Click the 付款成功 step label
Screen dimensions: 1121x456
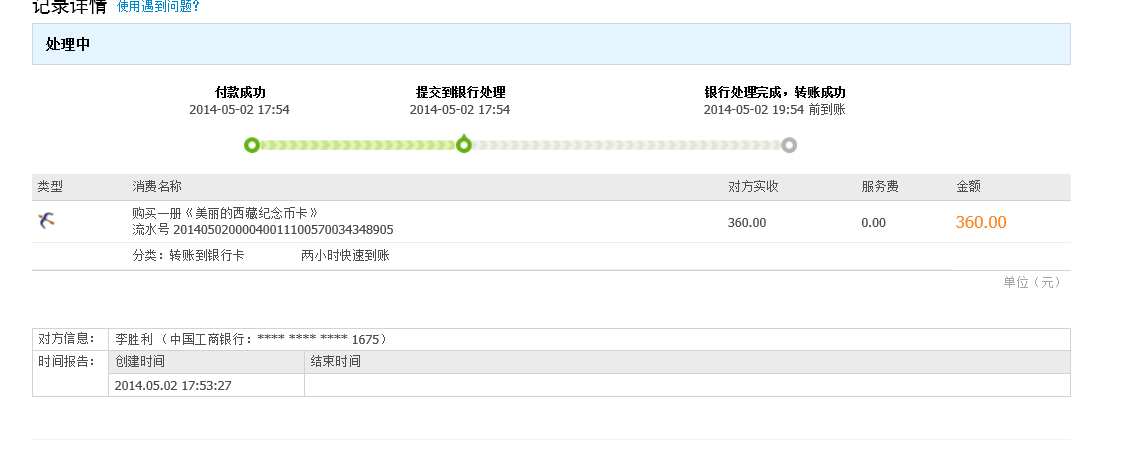point(240,92)
